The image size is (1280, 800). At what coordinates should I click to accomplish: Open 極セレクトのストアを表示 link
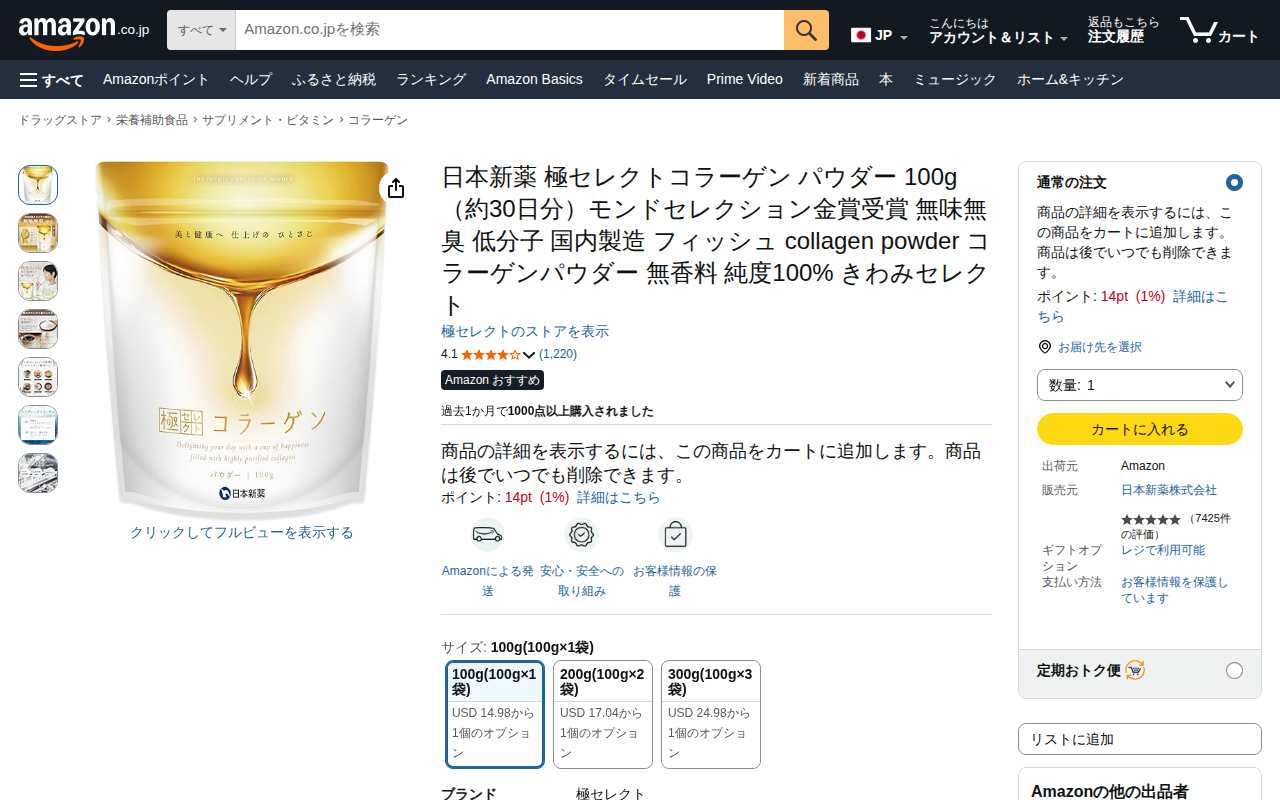[x=525, y=332]
